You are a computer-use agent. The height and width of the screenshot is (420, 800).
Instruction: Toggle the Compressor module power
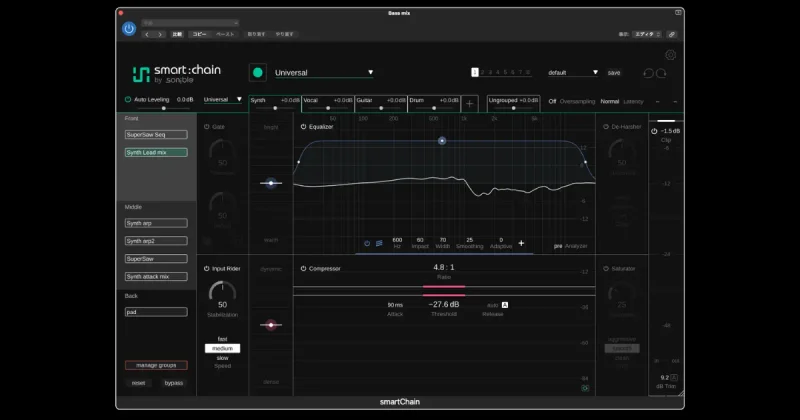pyautogui.click(x=303, y=268)
